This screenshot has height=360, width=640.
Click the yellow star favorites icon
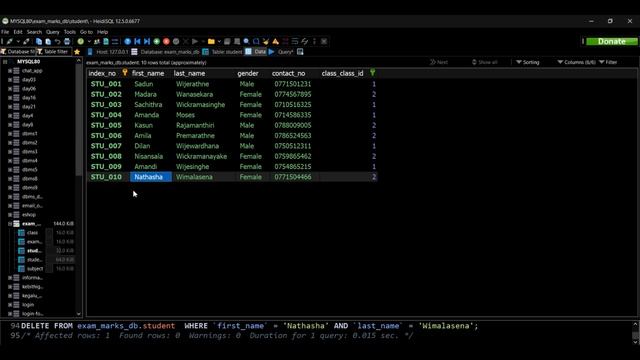77,52
